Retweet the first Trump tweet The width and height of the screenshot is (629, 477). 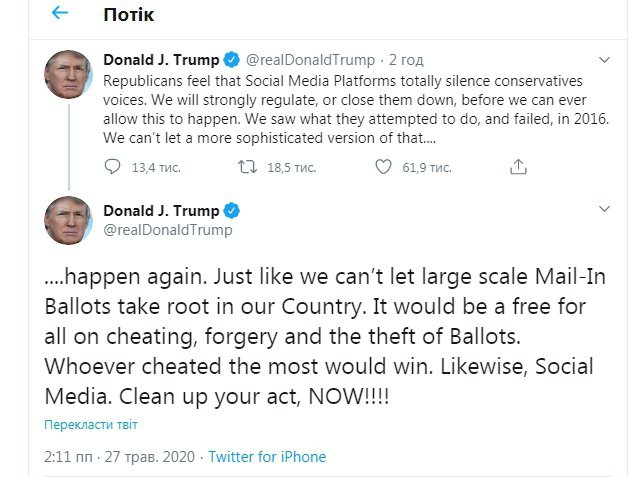click(246, 166)
